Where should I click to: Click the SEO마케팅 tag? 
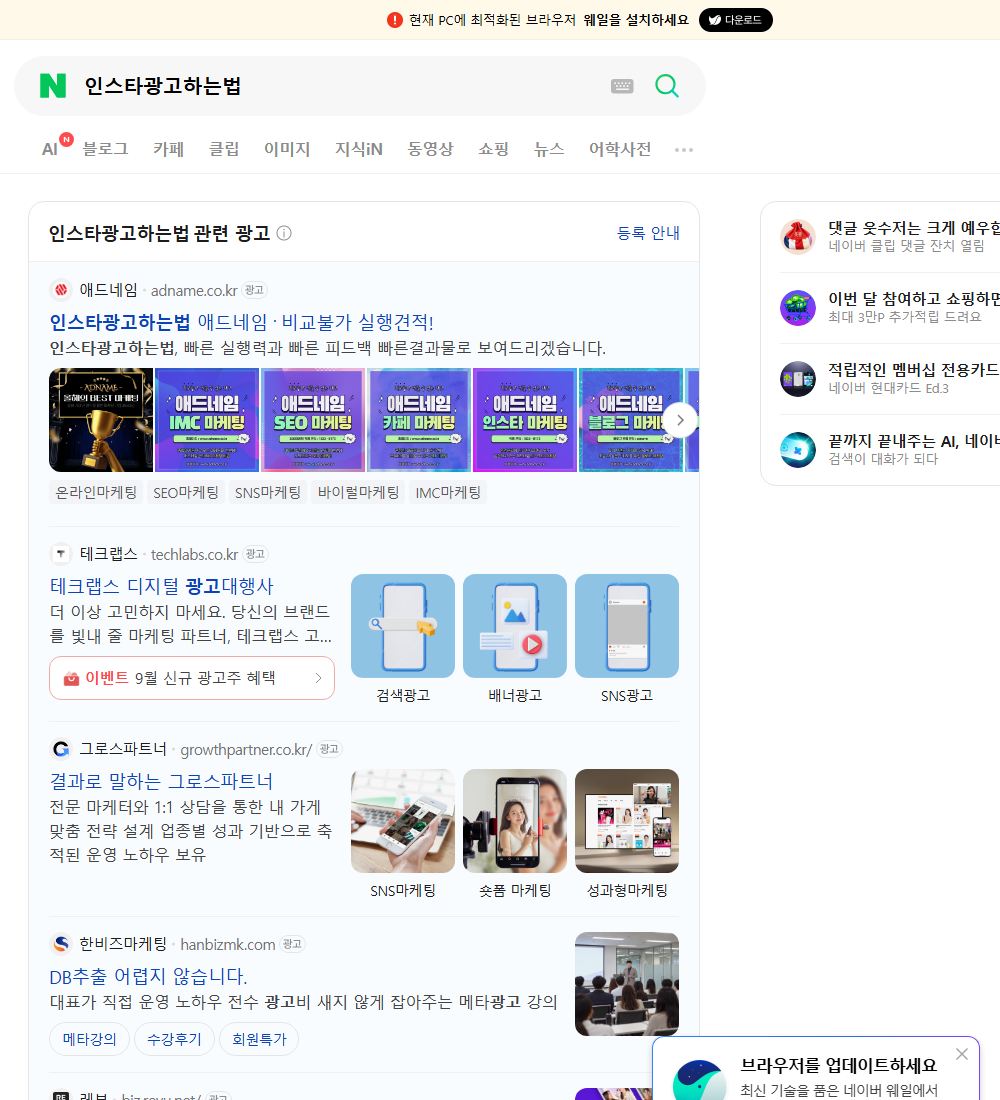186,492
